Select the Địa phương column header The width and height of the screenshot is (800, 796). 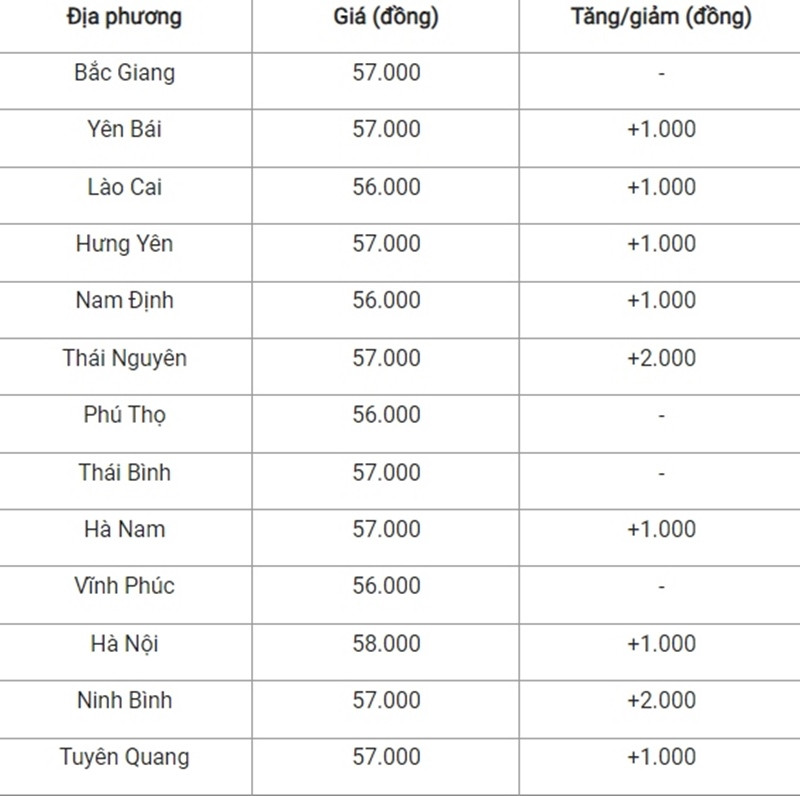pos(124,17)
